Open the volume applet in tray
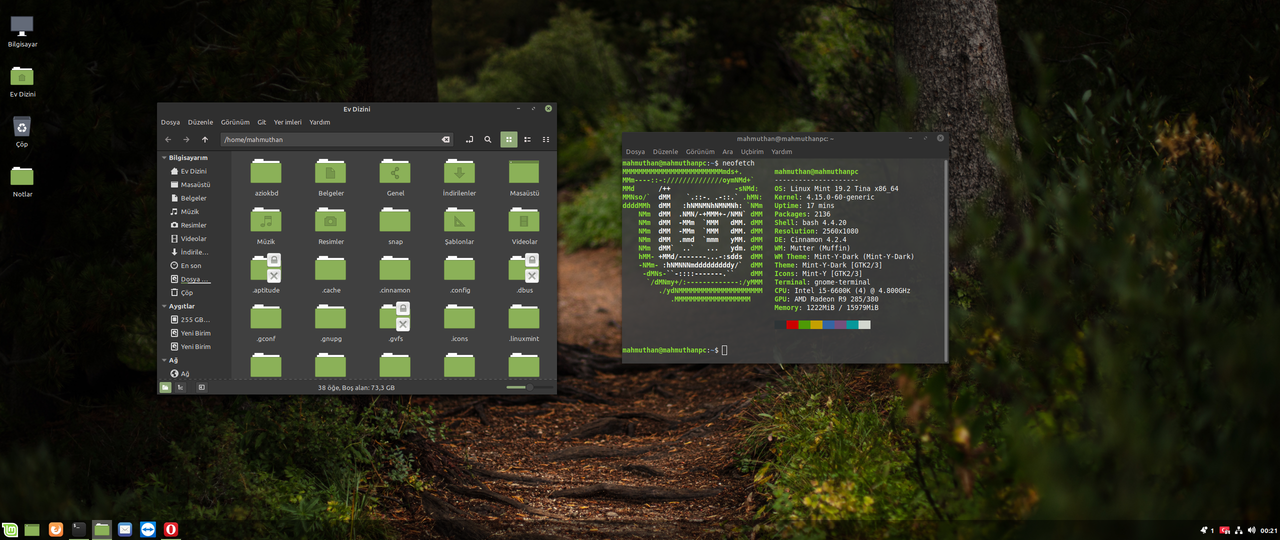The width and height of the screenshot is (1280, 540). tap(1251, 530)
